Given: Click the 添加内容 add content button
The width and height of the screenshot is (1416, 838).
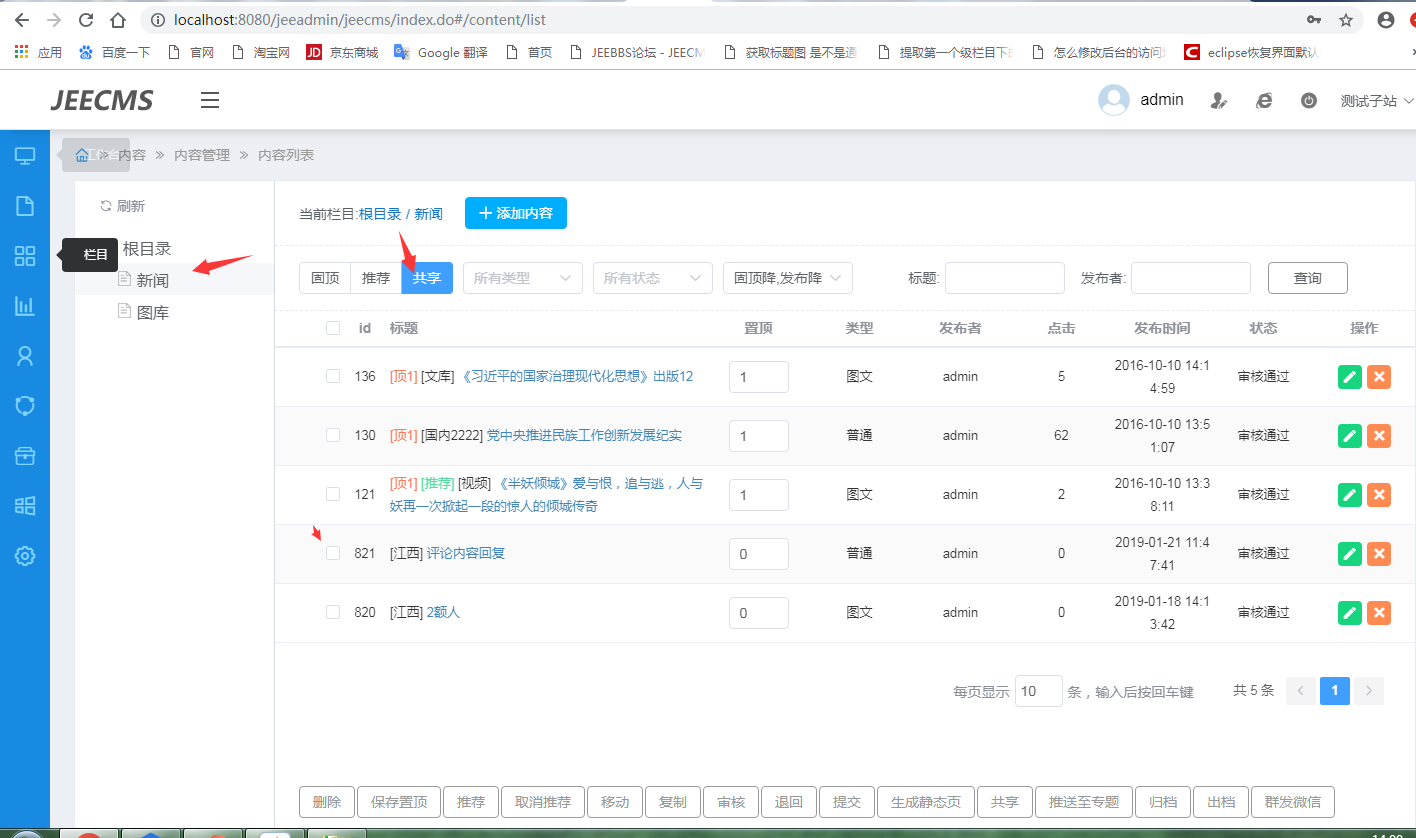Looking at the screenshot, I should tap(515, 213).
